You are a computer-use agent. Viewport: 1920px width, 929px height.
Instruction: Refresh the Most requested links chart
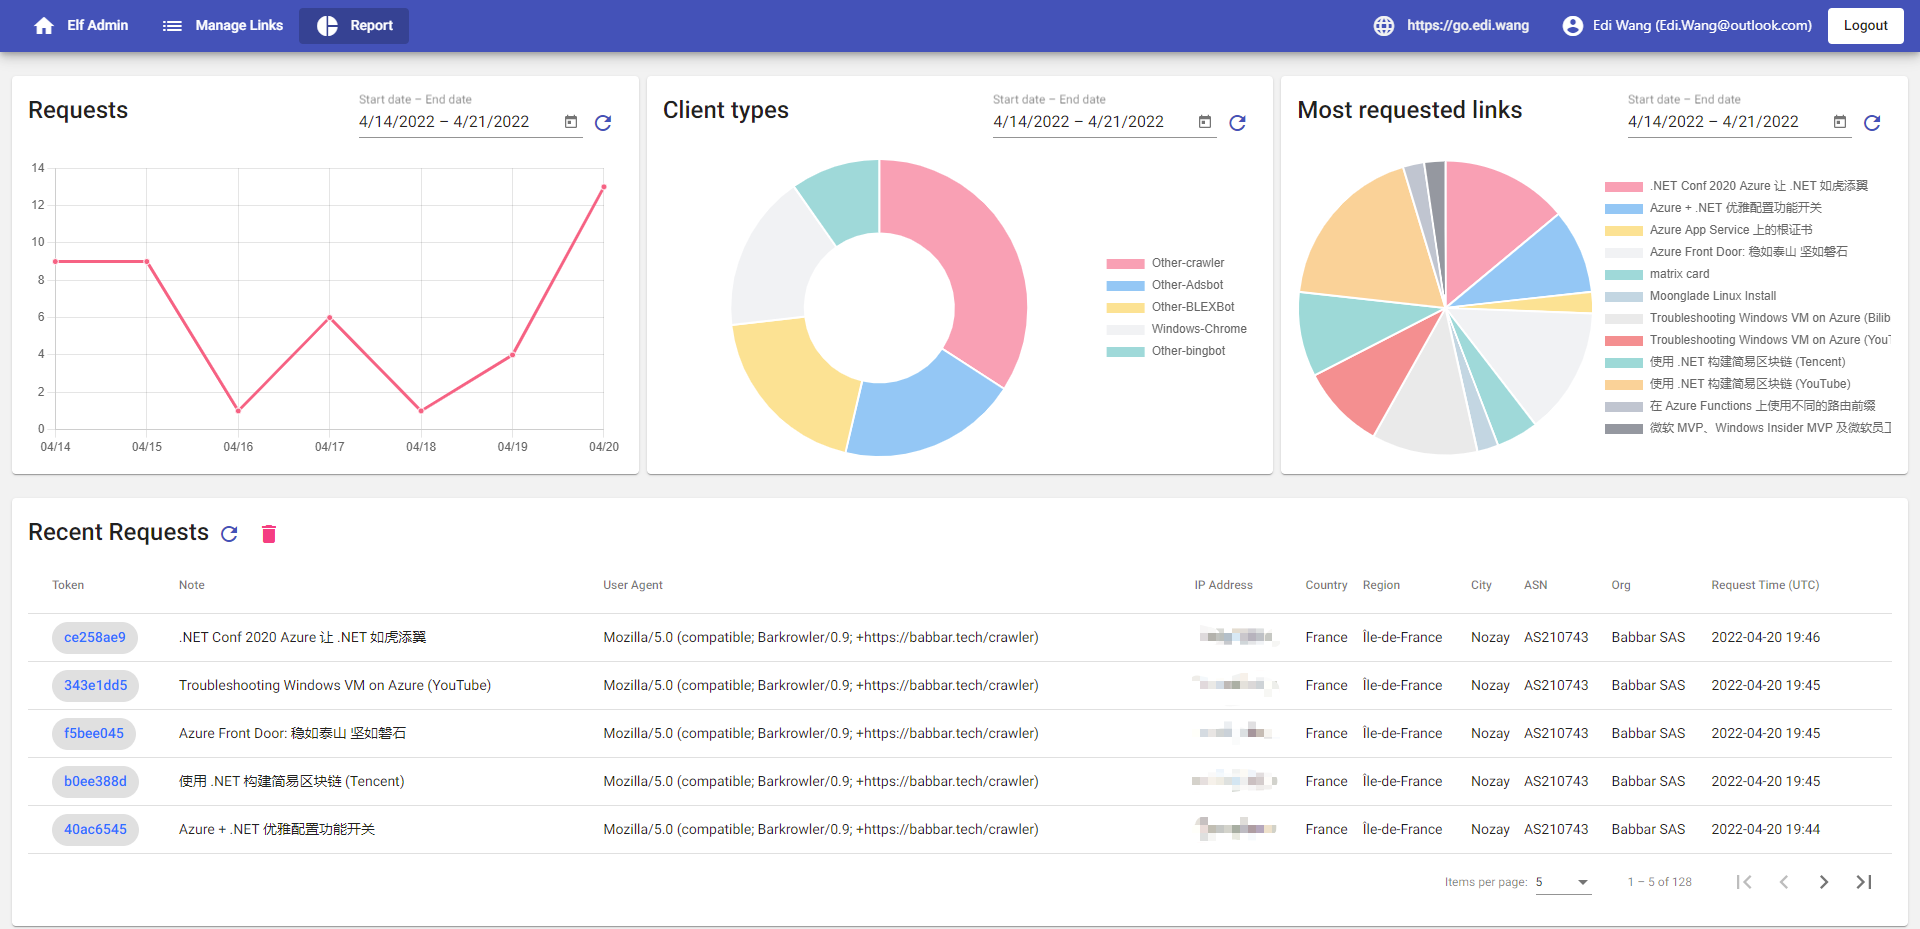coord(1873,123)
